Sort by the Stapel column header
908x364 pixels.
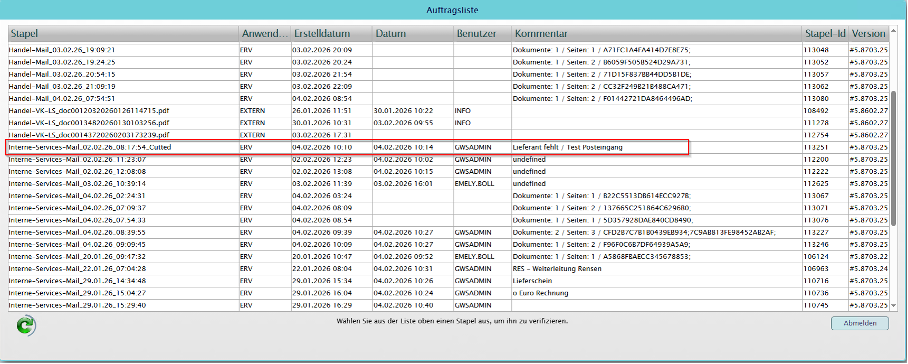pyautogui.click(x=123, y=34)
